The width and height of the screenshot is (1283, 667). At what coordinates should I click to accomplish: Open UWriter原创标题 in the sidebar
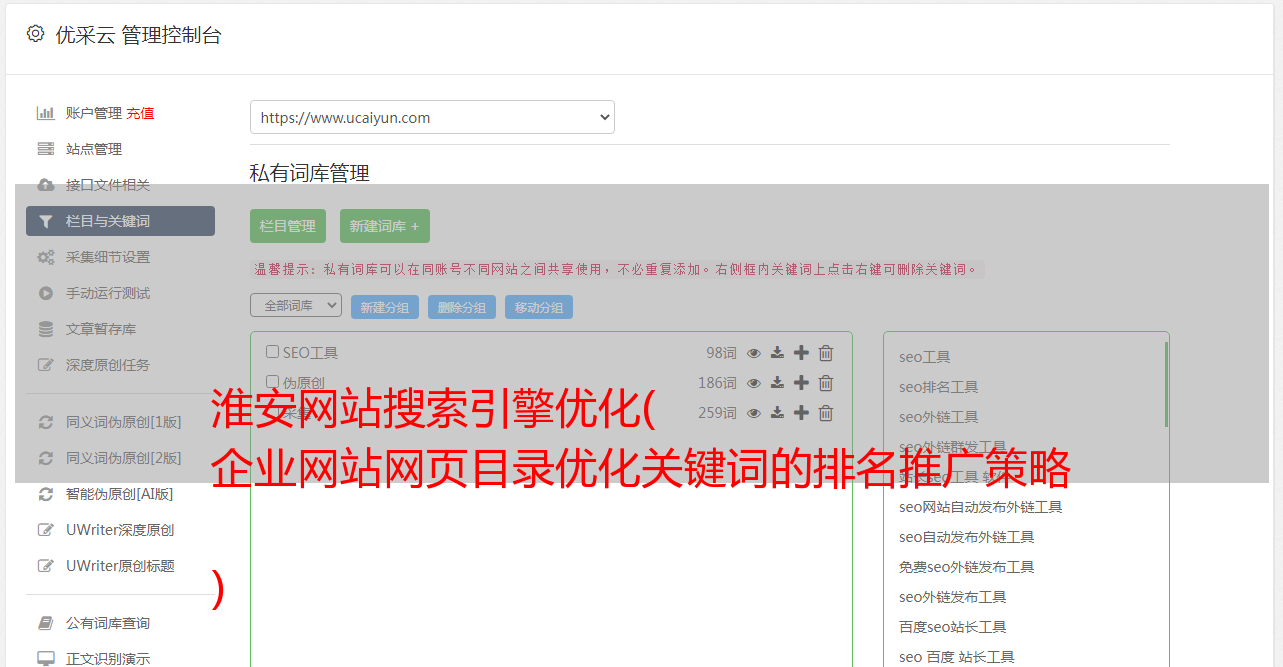[x=120, y=566]
